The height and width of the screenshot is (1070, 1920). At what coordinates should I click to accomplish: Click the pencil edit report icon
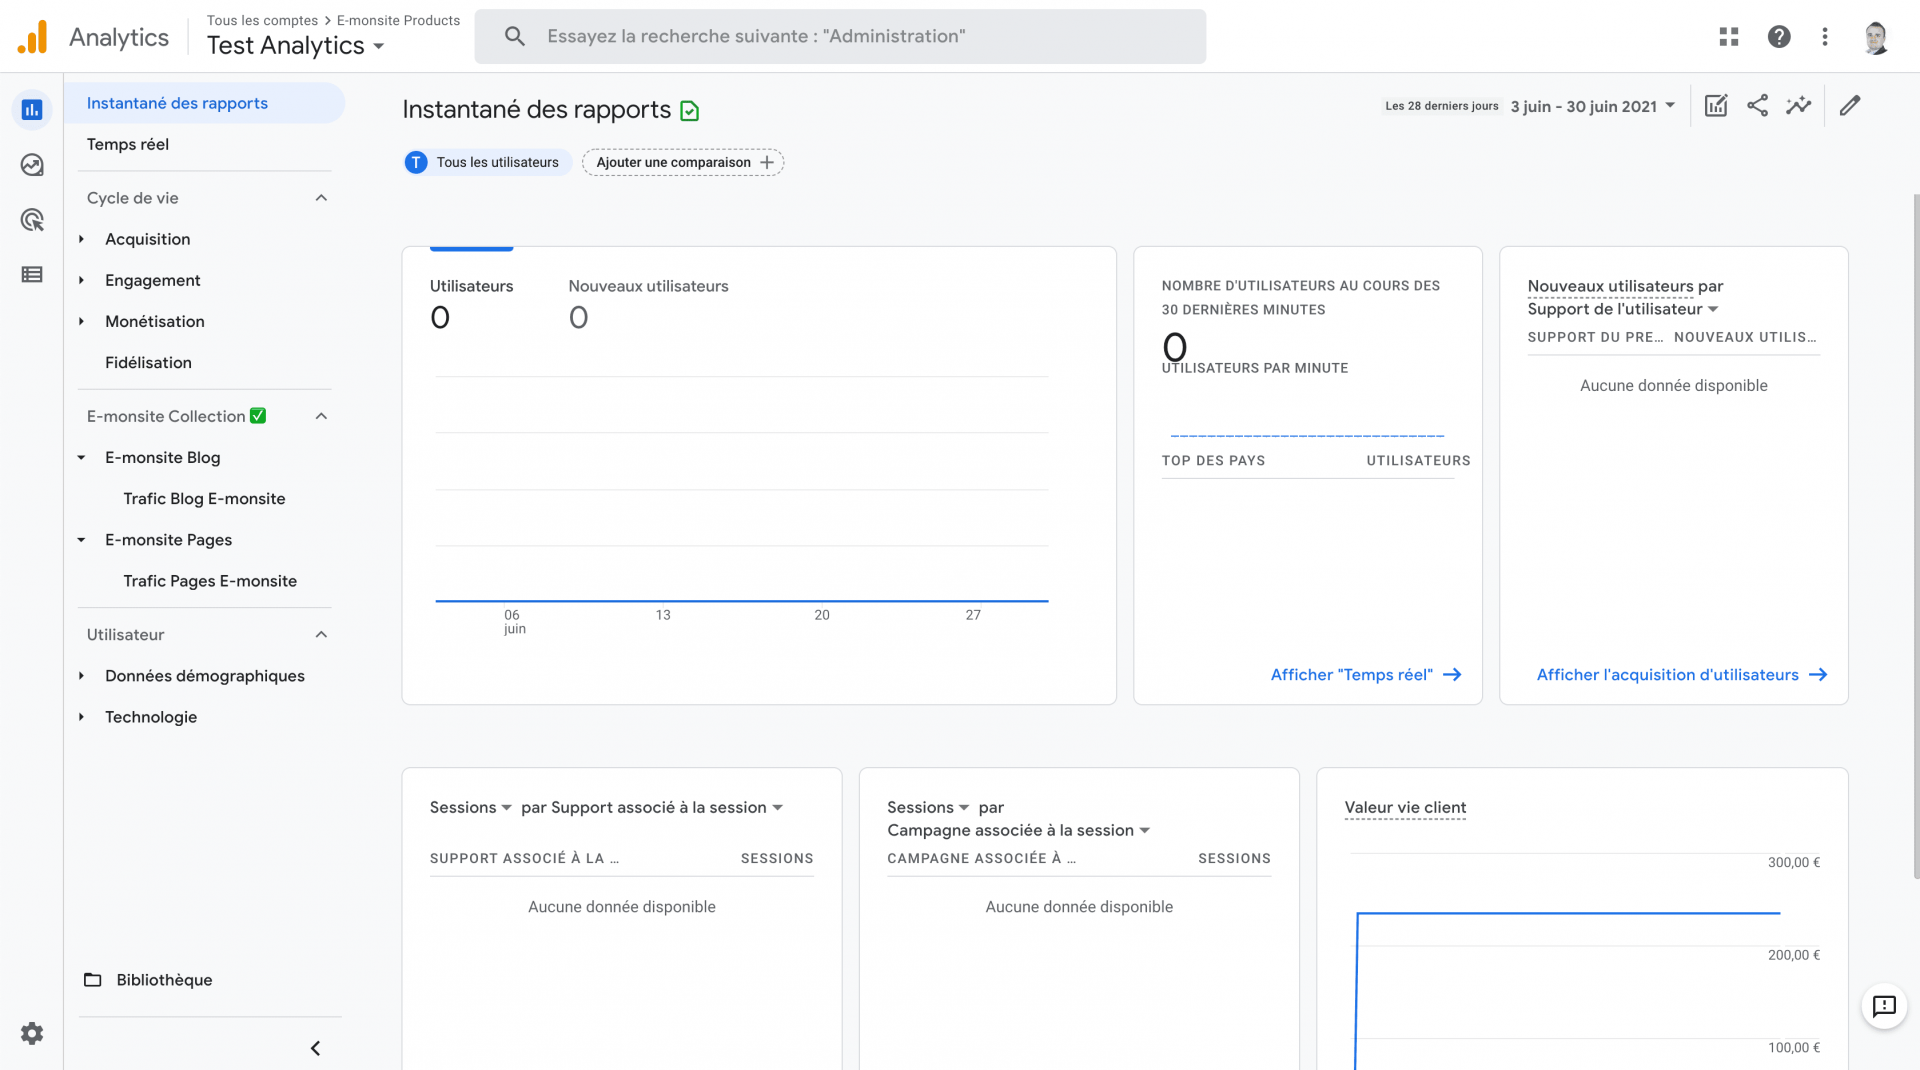[x=1850, y=105]
